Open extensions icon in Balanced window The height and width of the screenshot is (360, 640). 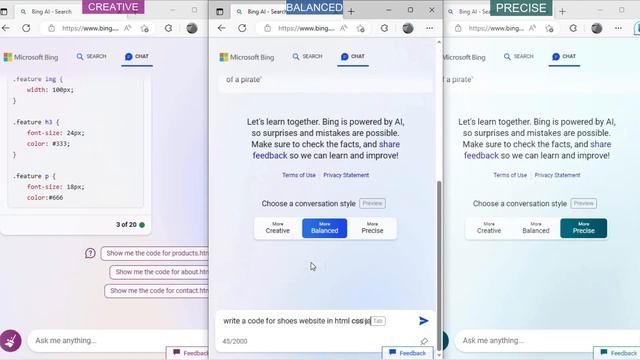tap(384, 28)
